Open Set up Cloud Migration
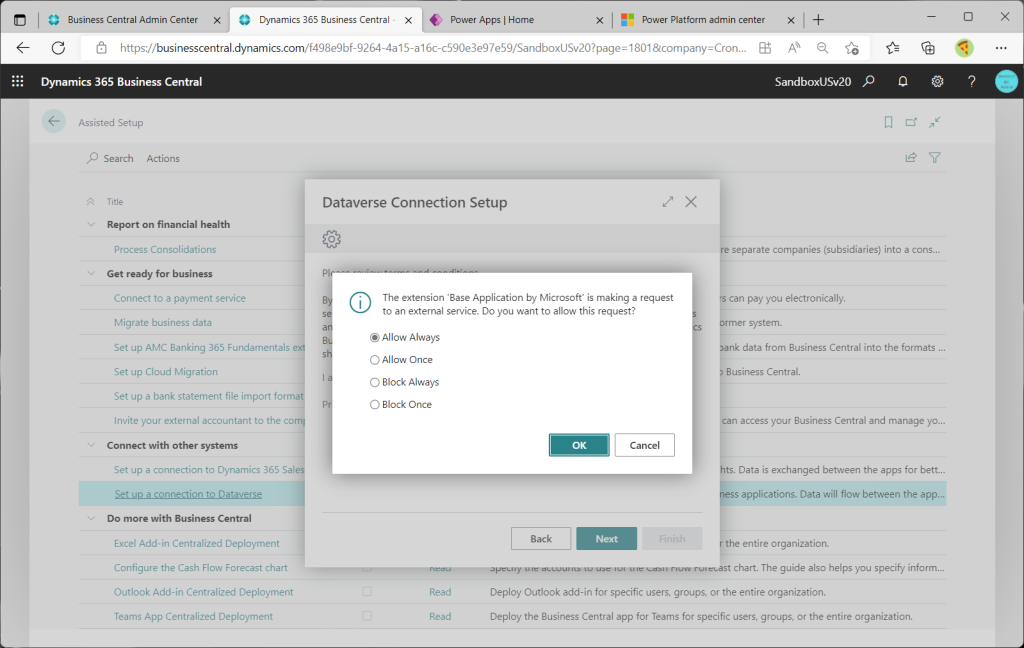 (166, 372)
